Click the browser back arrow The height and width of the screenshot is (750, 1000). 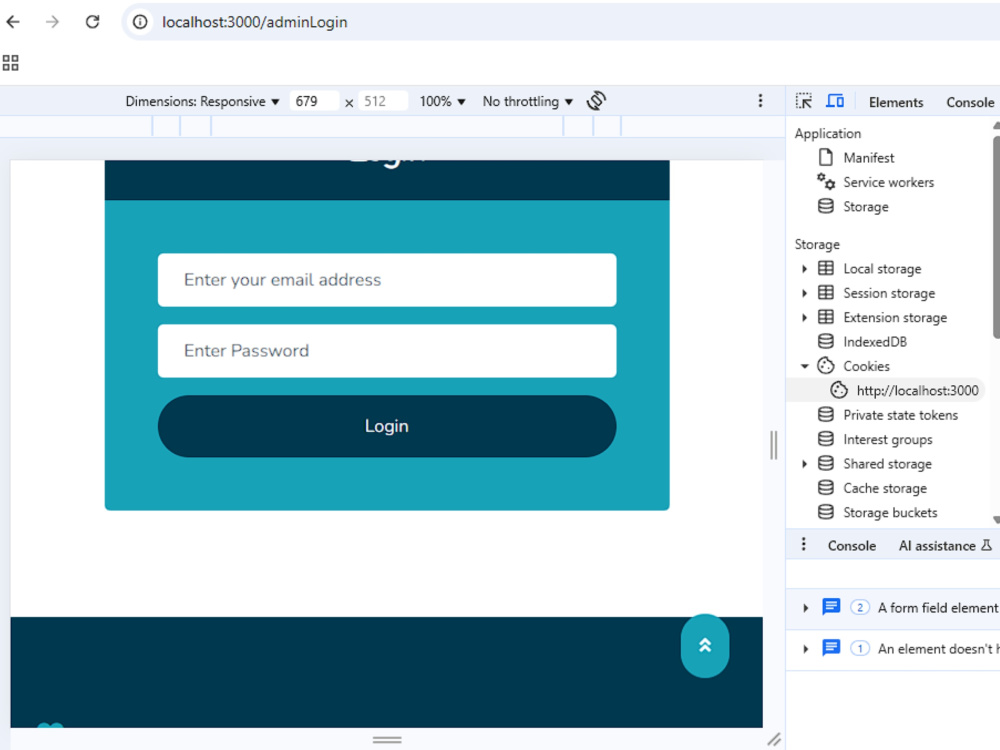pyautogui.click(x=13, y=22)
